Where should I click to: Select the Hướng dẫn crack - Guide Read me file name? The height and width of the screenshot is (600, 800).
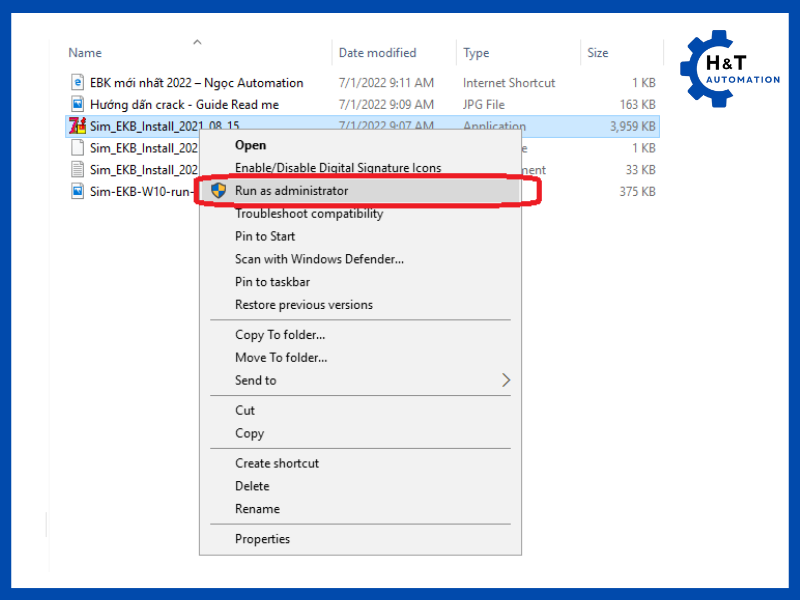coord(184,104)
